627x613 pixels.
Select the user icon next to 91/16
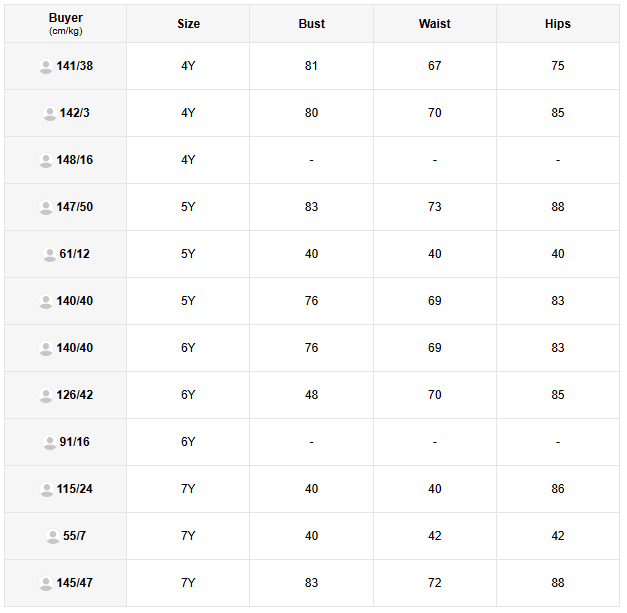tap(49, 443)
